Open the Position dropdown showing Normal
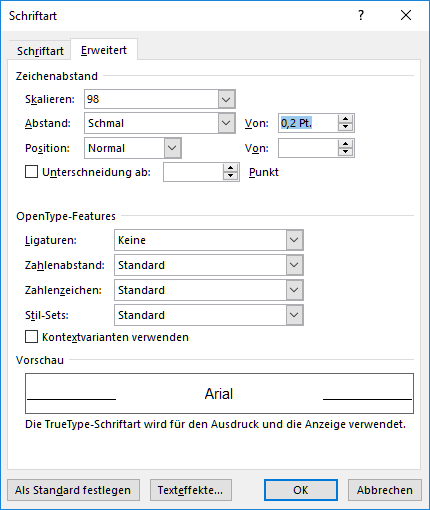This screenshot has width=430, height=510. [x=172, y=148]
